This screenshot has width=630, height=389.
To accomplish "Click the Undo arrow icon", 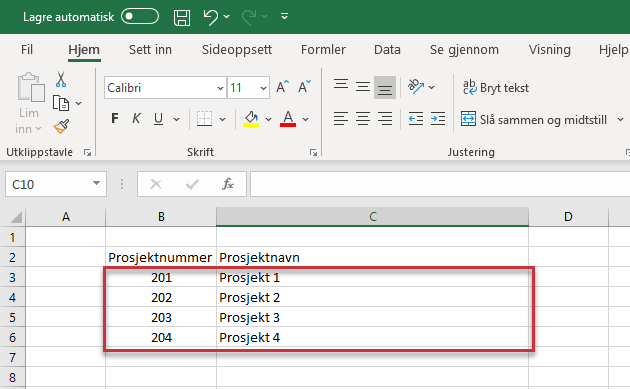I will [211, 17].
